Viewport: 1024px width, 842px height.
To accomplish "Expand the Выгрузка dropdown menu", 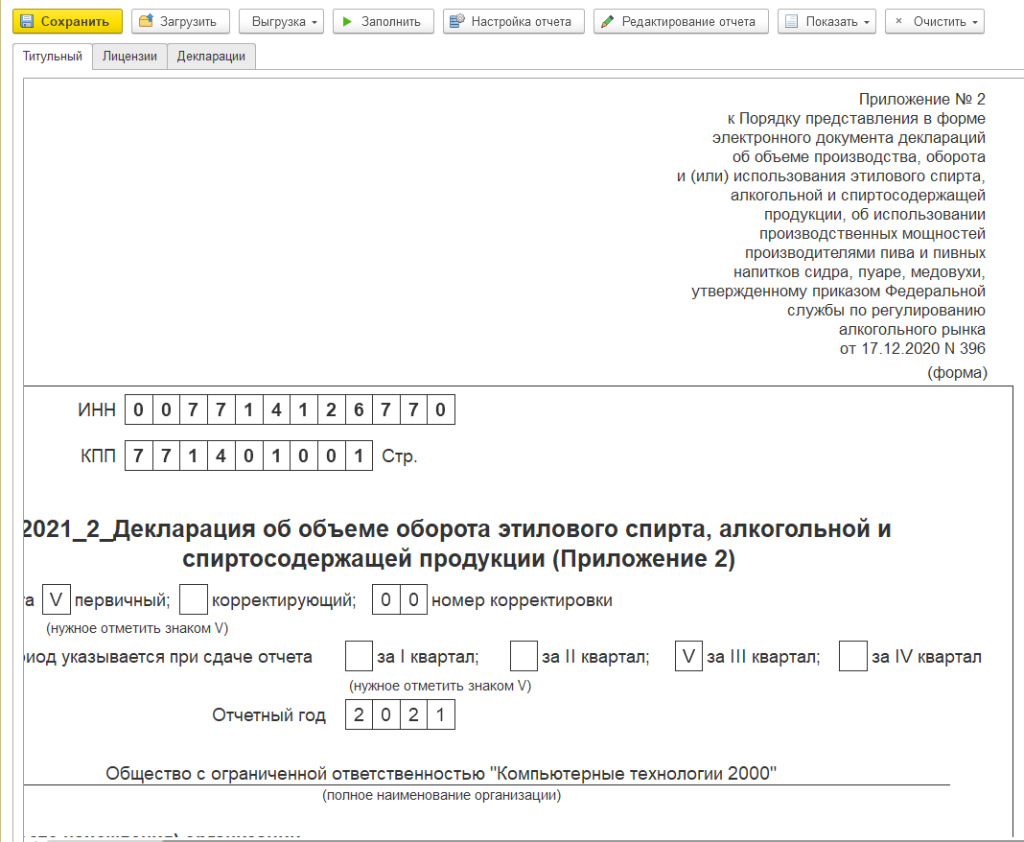I will point(315,22).
